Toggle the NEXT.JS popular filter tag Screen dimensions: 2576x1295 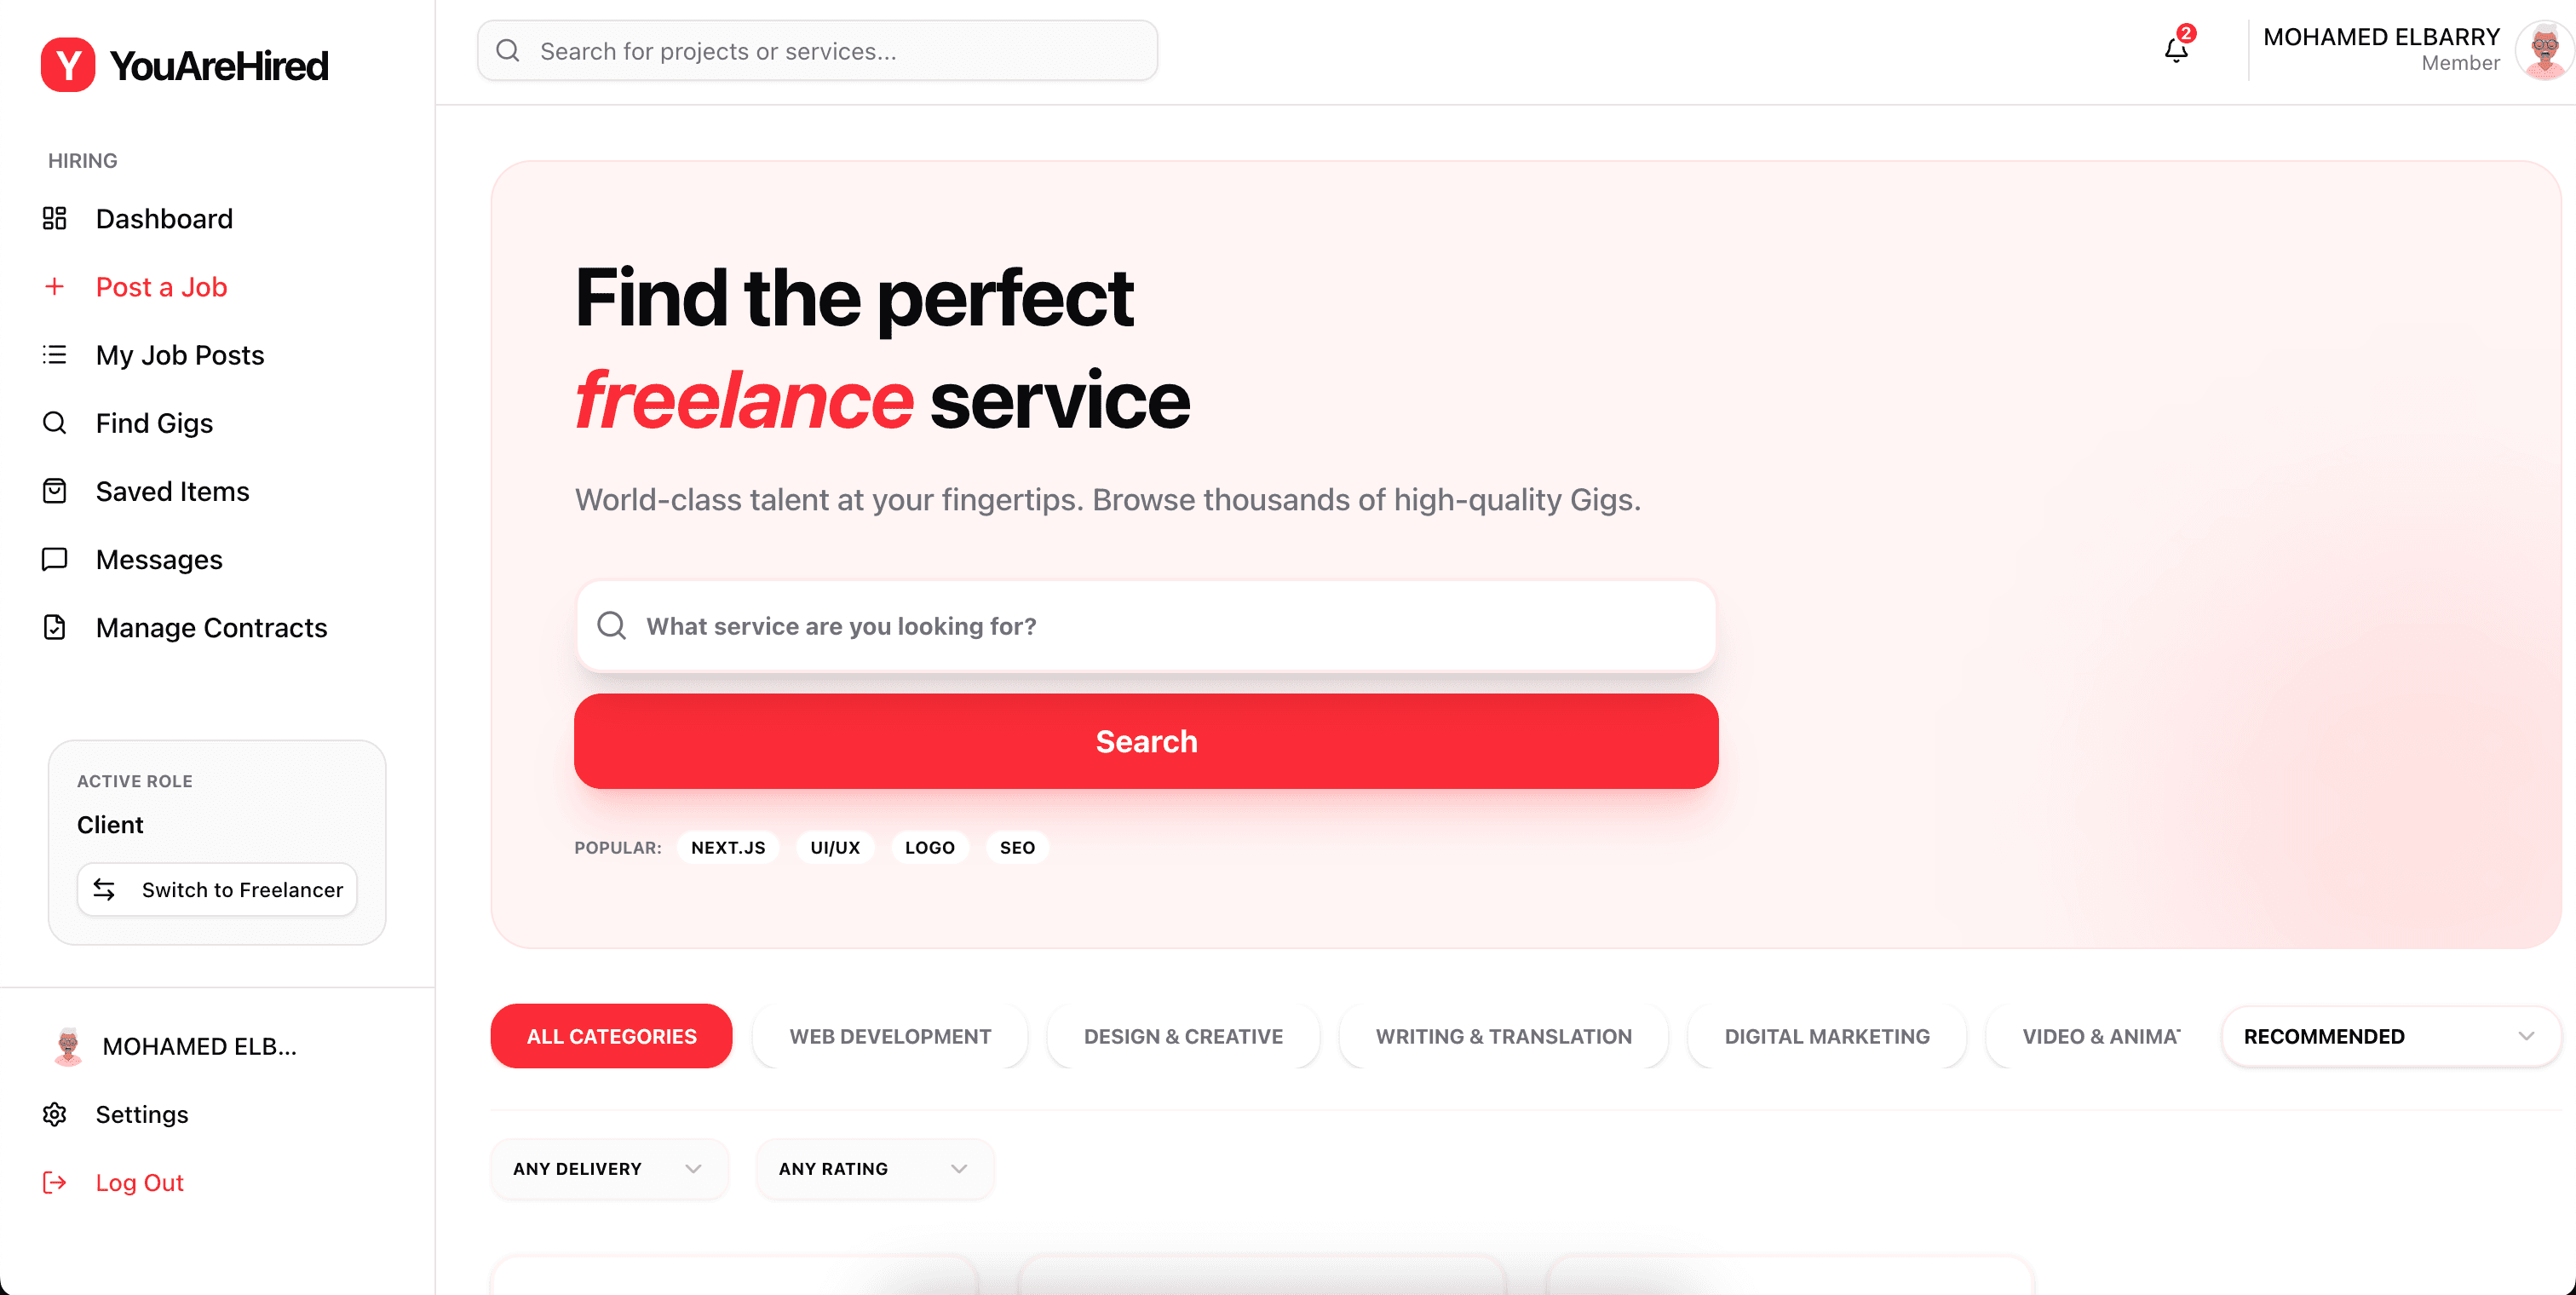coord(728,847)
